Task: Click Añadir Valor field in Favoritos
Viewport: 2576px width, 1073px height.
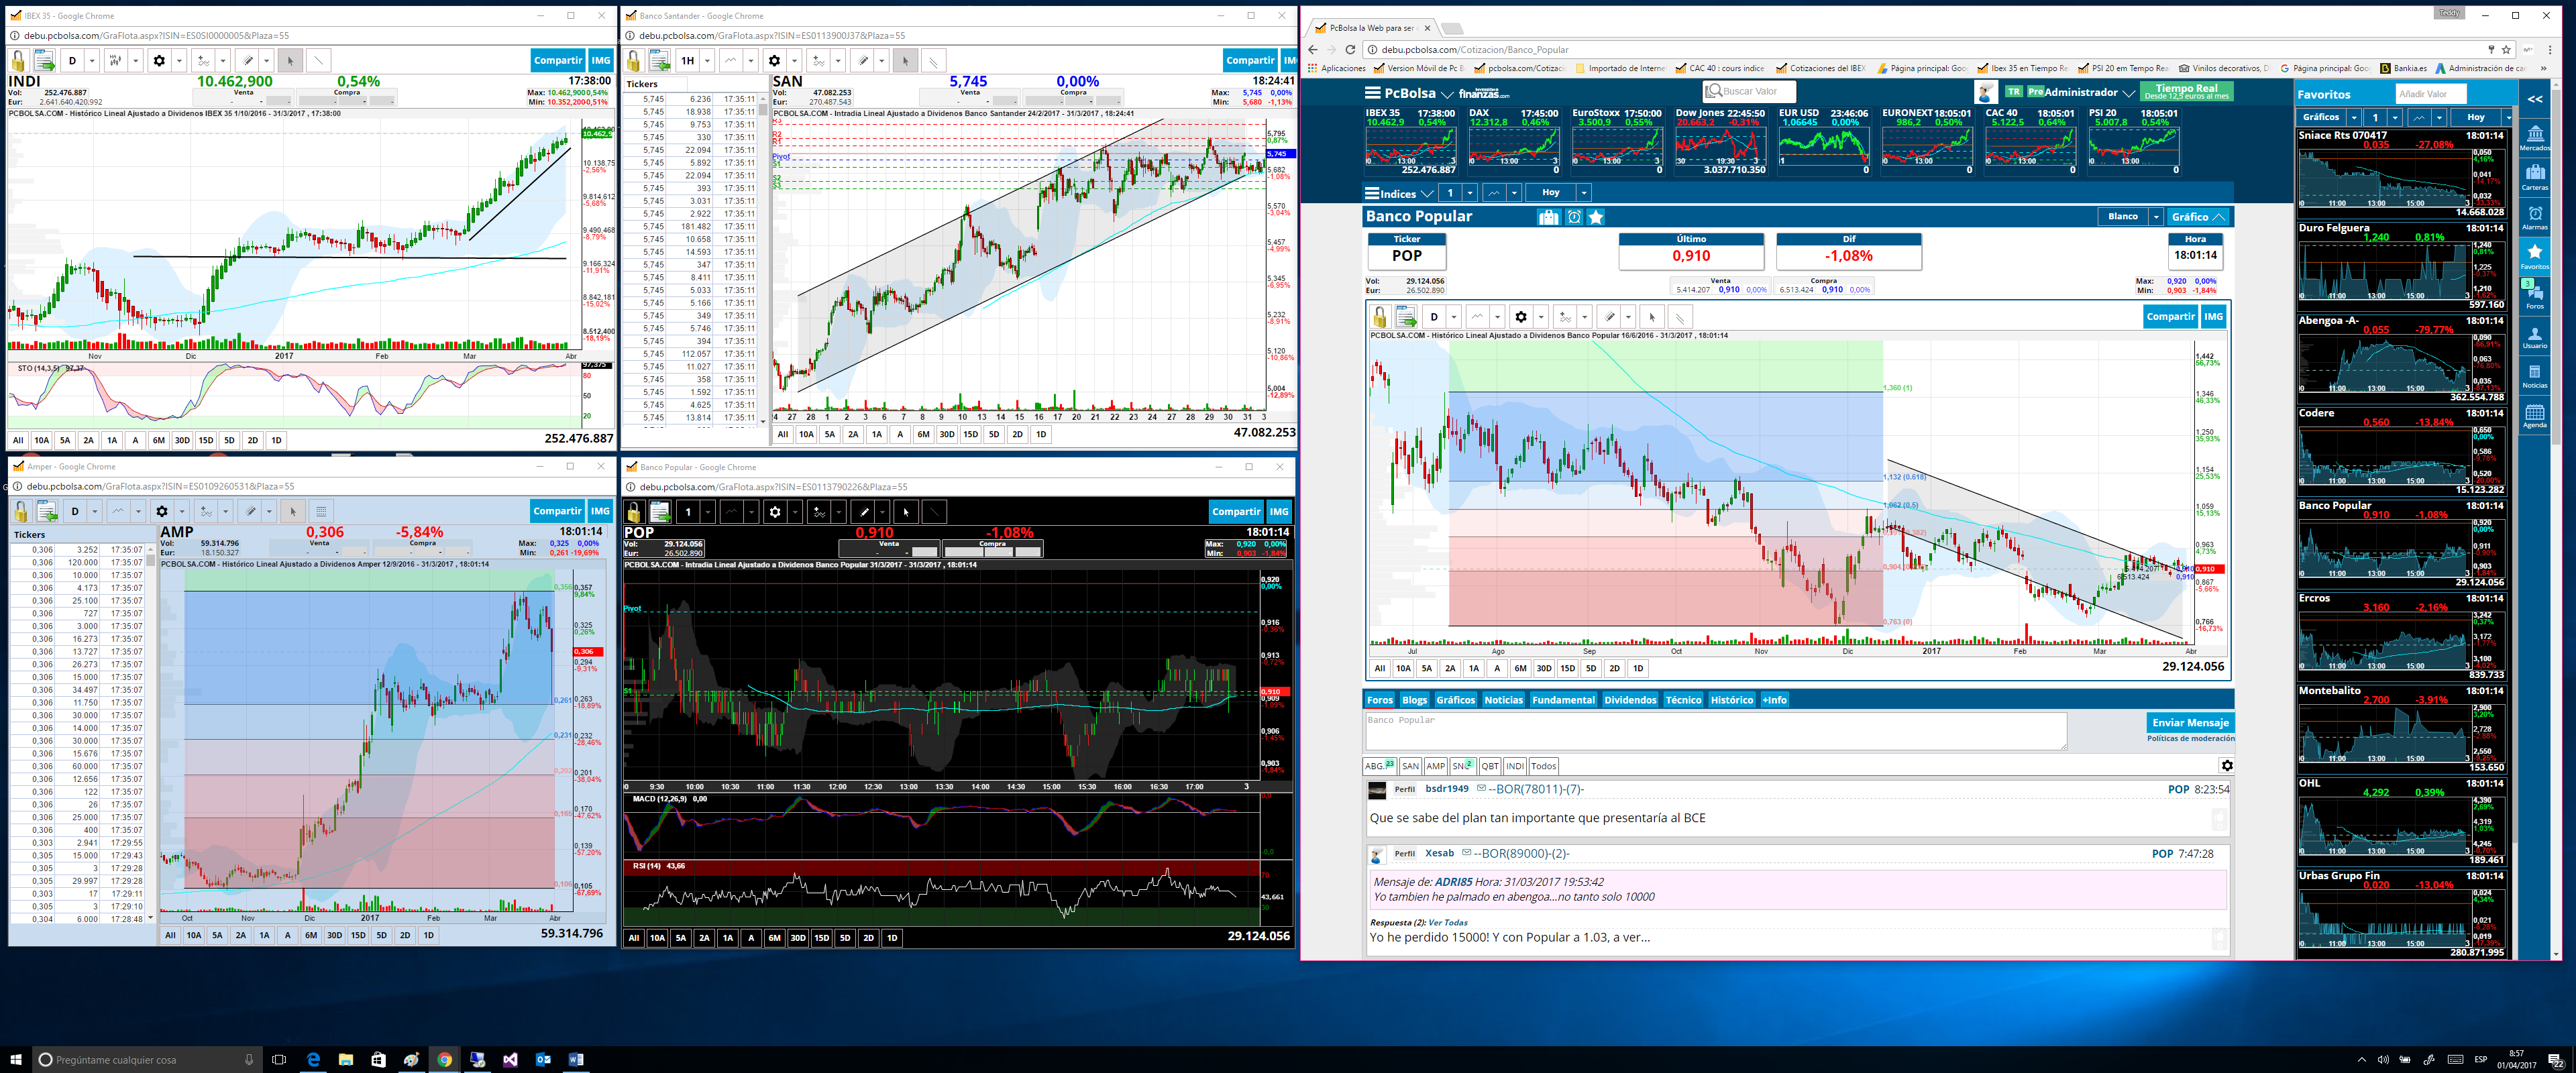Action: click(x=2431, y=94)
